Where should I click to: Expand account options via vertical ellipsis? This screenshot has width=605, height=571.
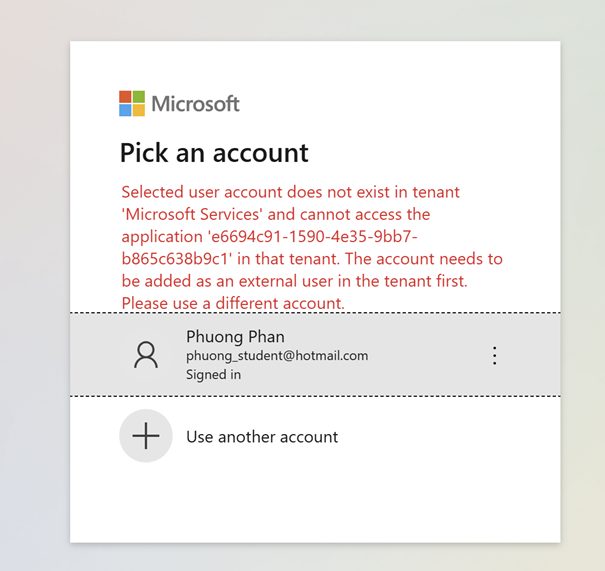[x=495, y=355]
